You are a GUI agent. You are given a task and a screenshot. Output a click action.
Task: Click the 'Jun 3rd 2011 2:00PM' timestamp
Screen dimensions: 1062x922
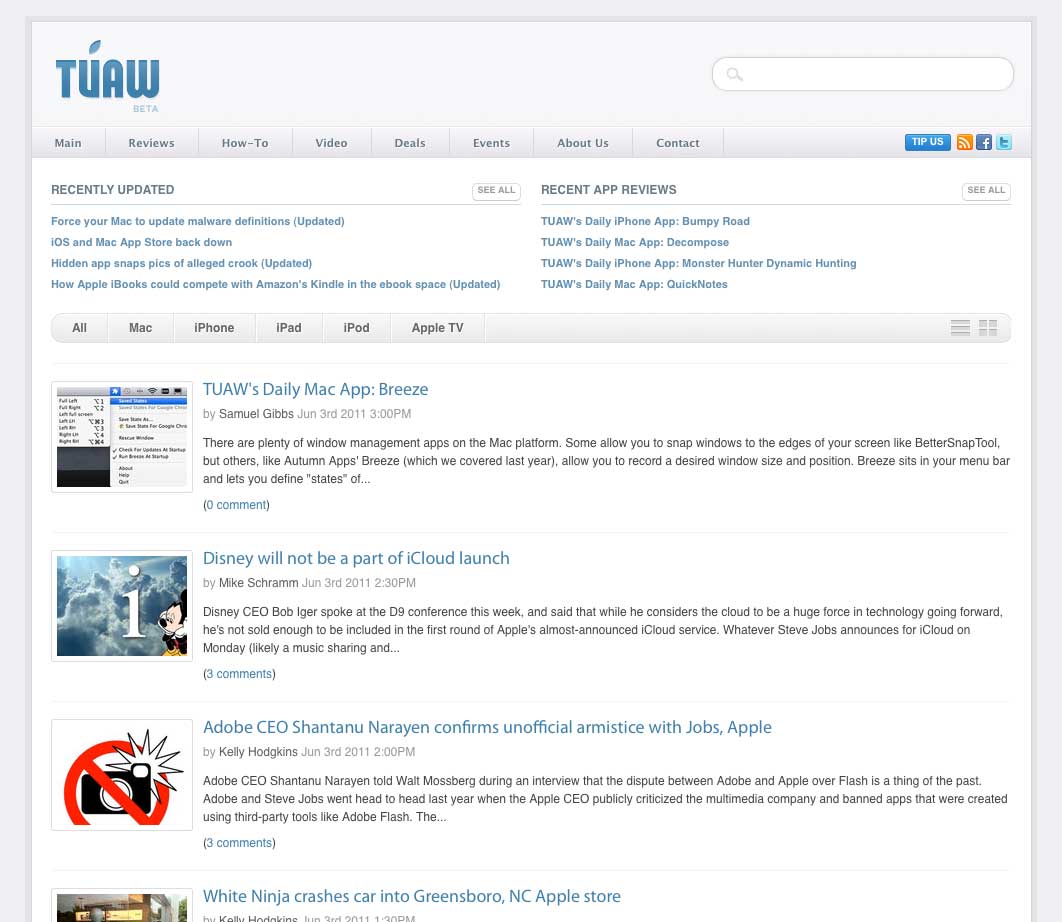[x=358, y=752]
